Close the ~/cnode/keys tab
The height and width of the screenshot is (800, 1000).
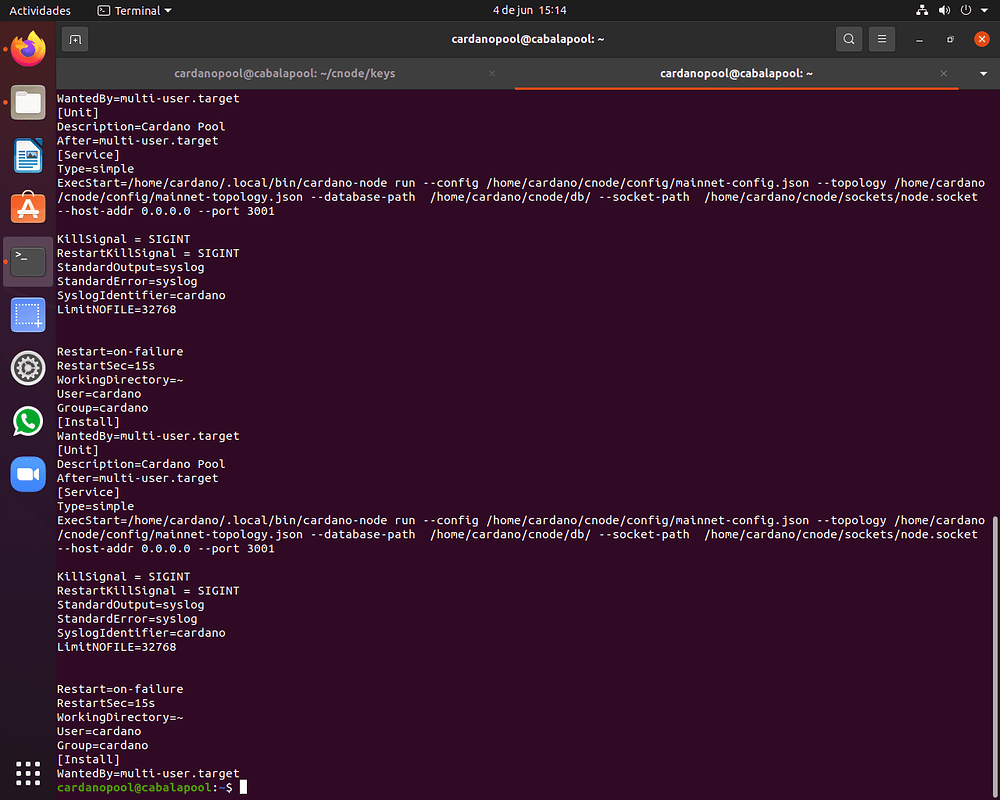(x=492, y=73)
